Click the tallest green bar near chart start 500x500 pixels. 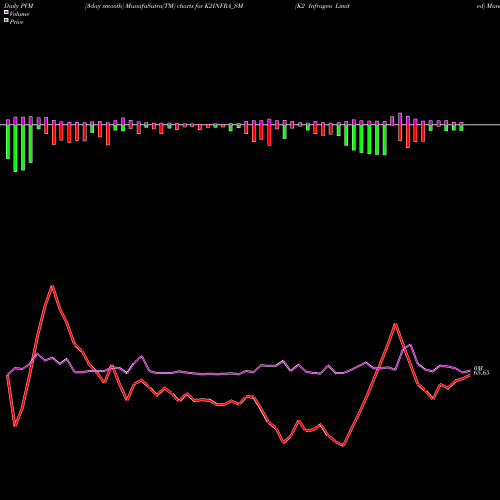[x=15, y=148]
